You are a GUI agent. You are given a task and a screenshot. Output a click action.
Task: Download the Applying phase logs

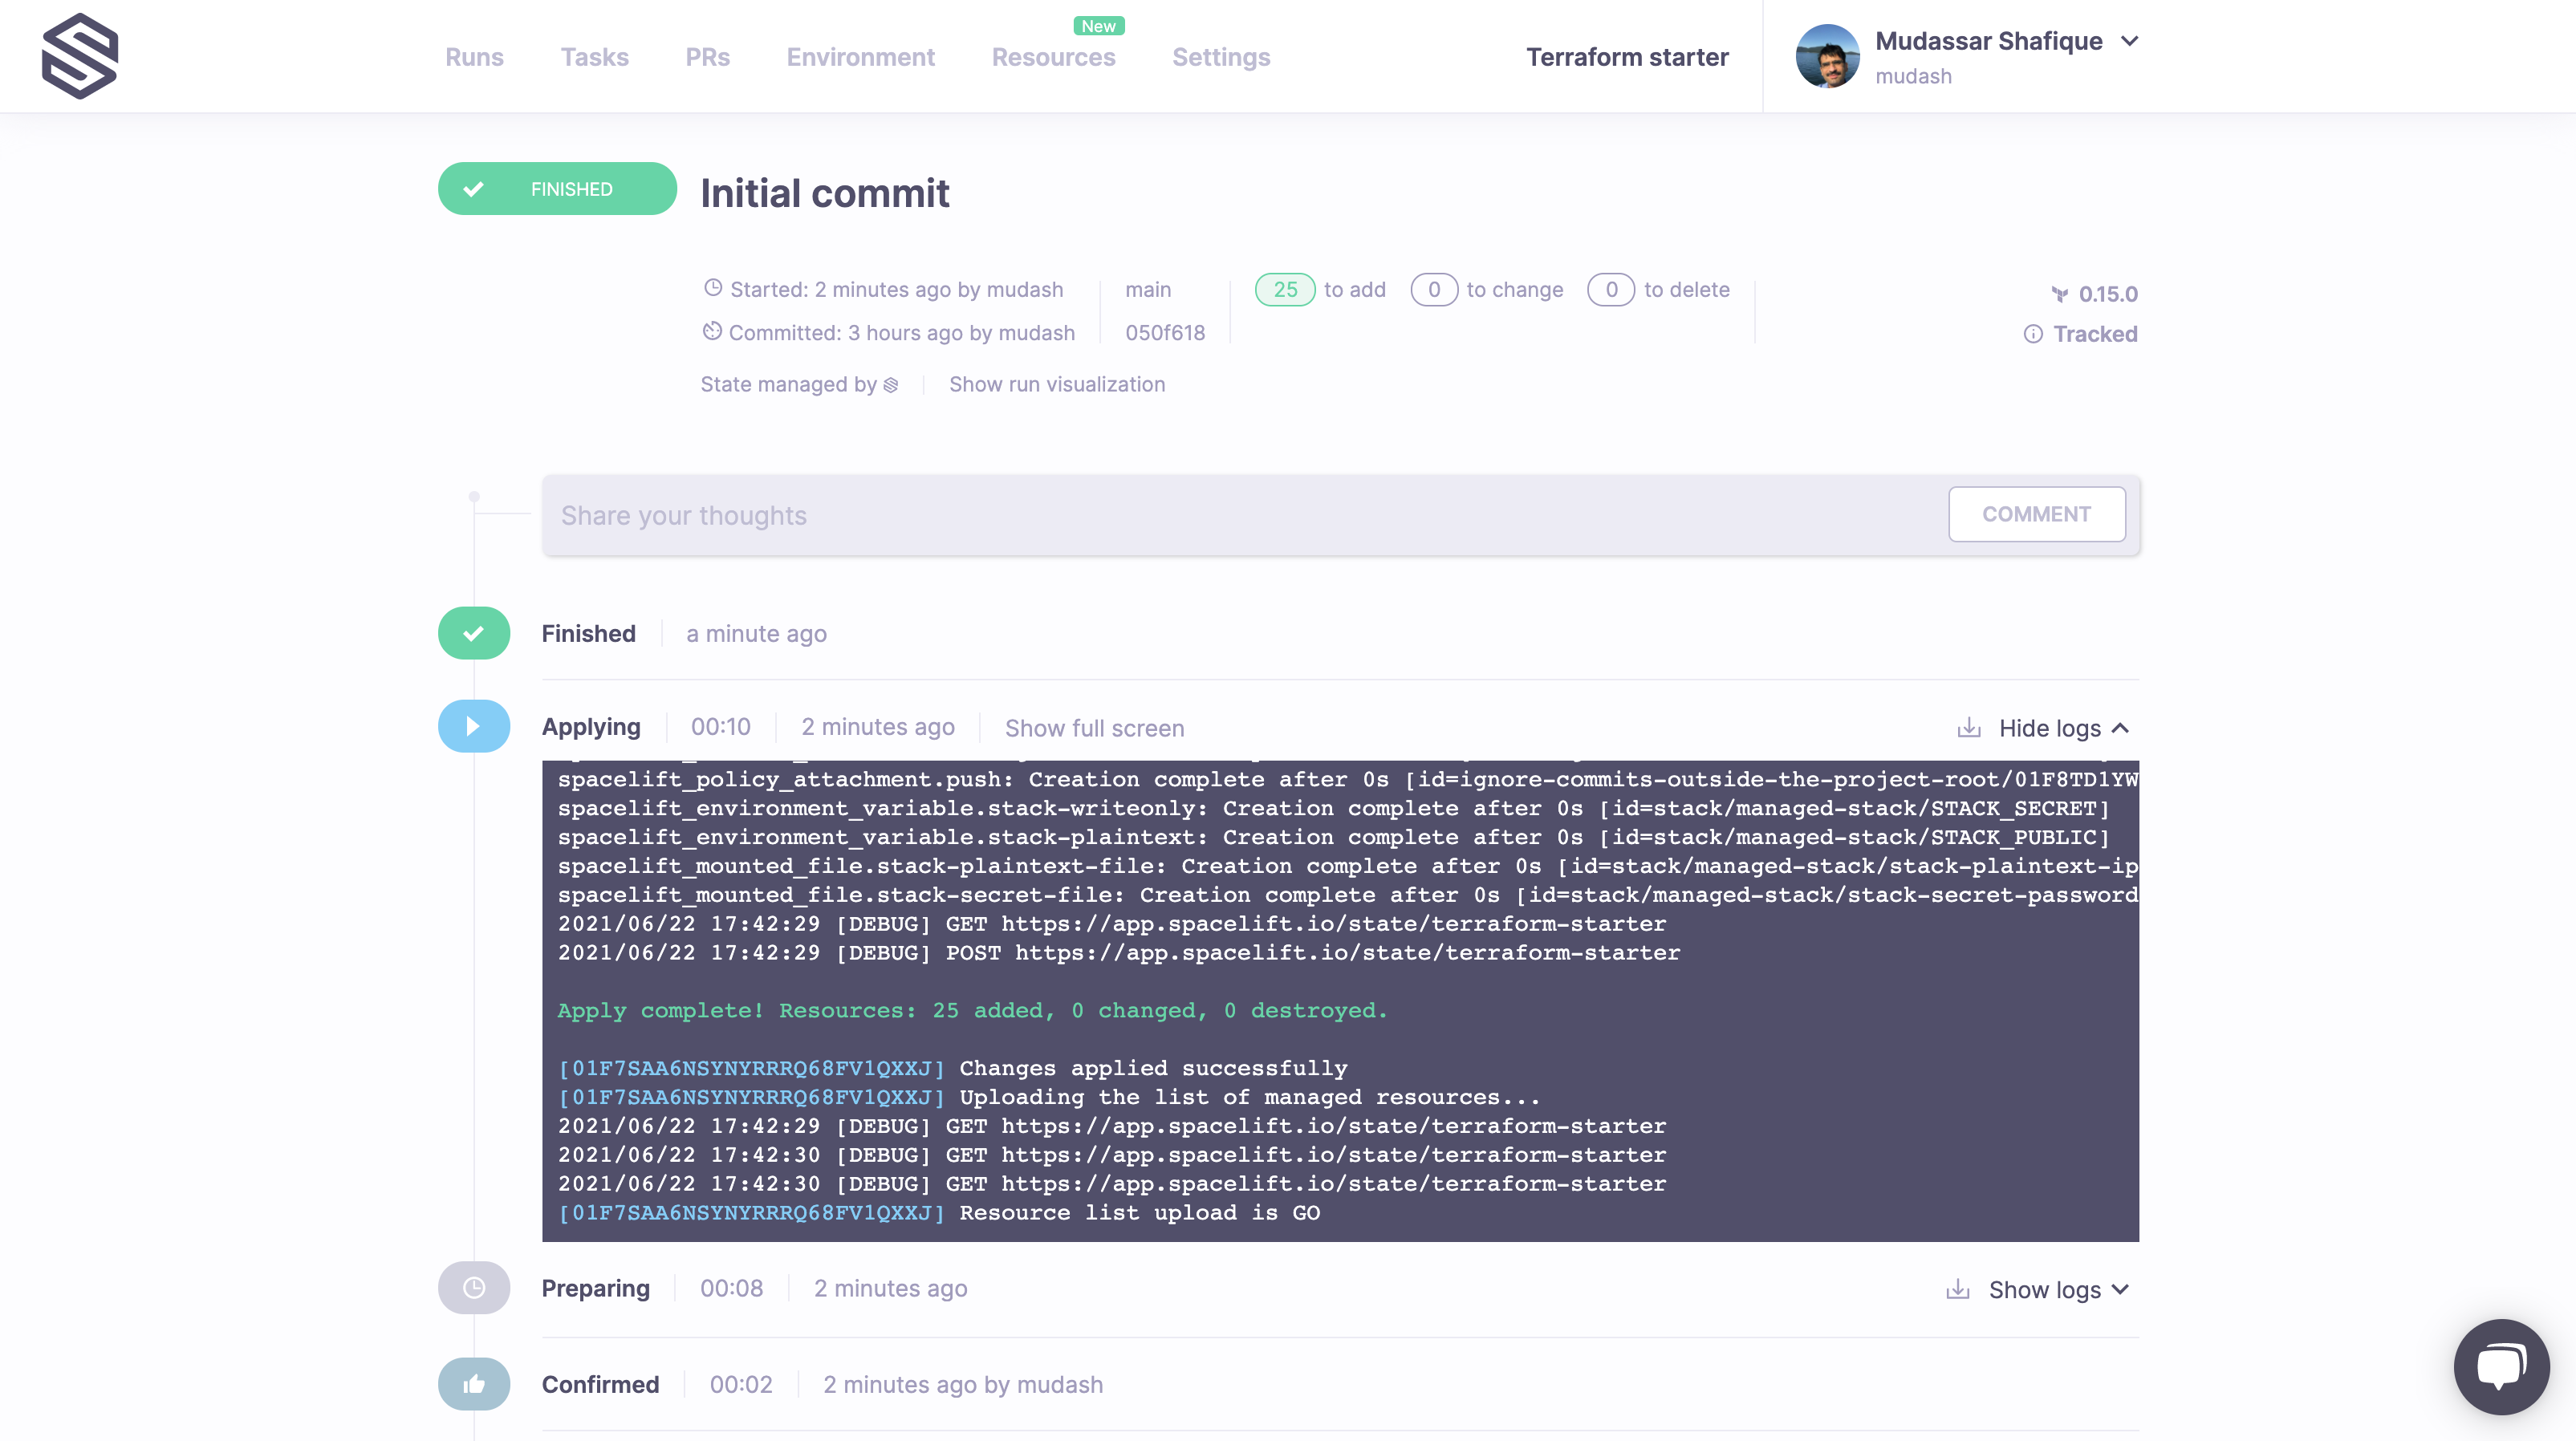1968,728
